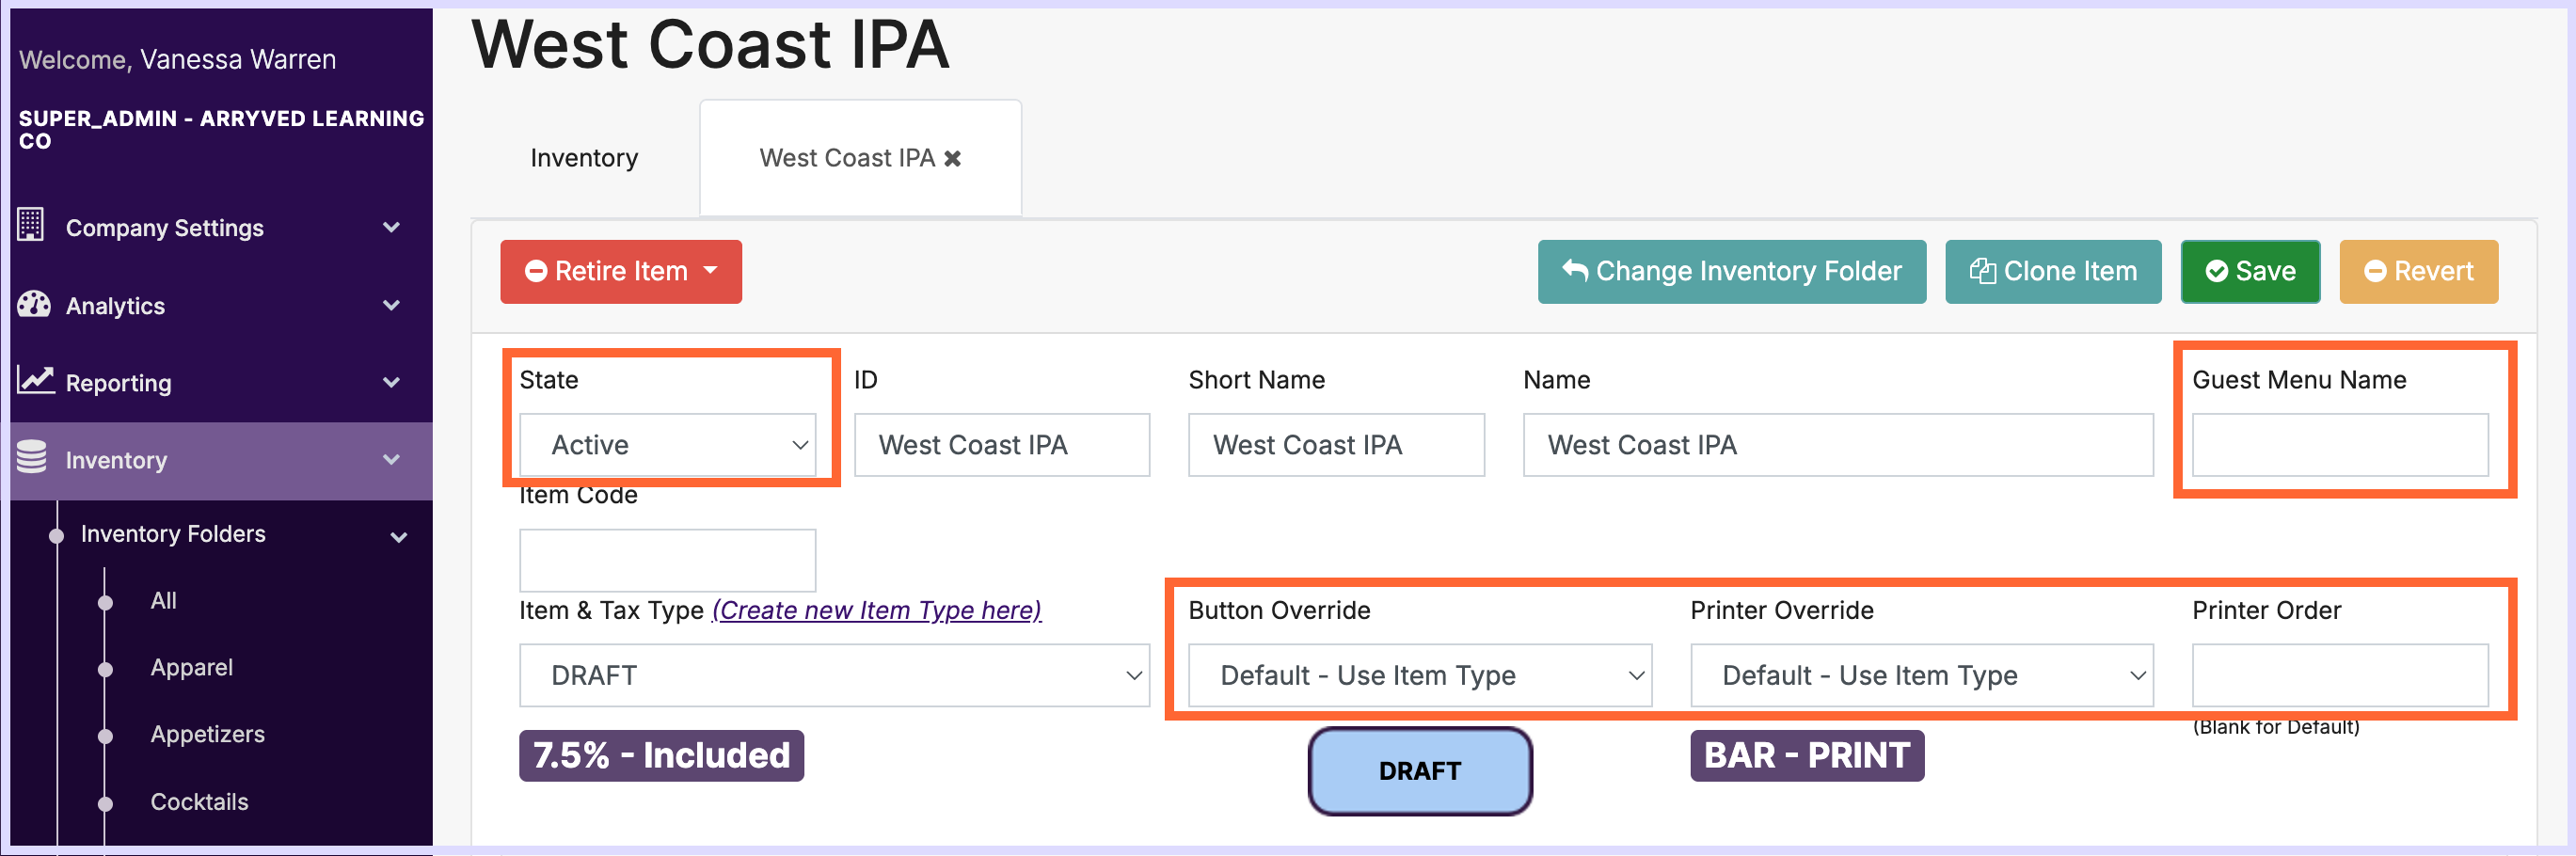Open the Button Override dropdown

(1420, 675)
